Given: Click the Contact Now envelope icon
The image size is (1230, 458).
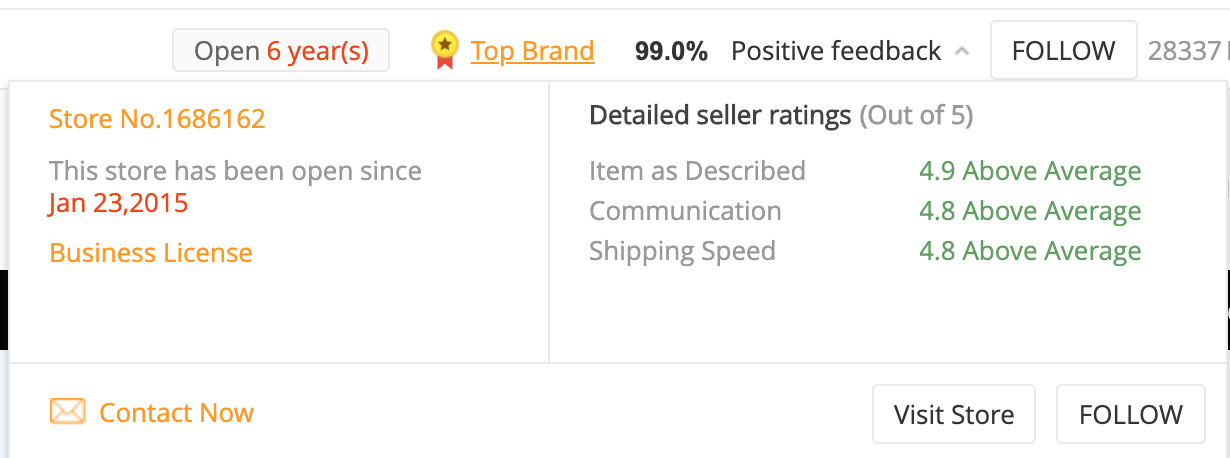Looking at the screenshot, I should coord(68,412).
